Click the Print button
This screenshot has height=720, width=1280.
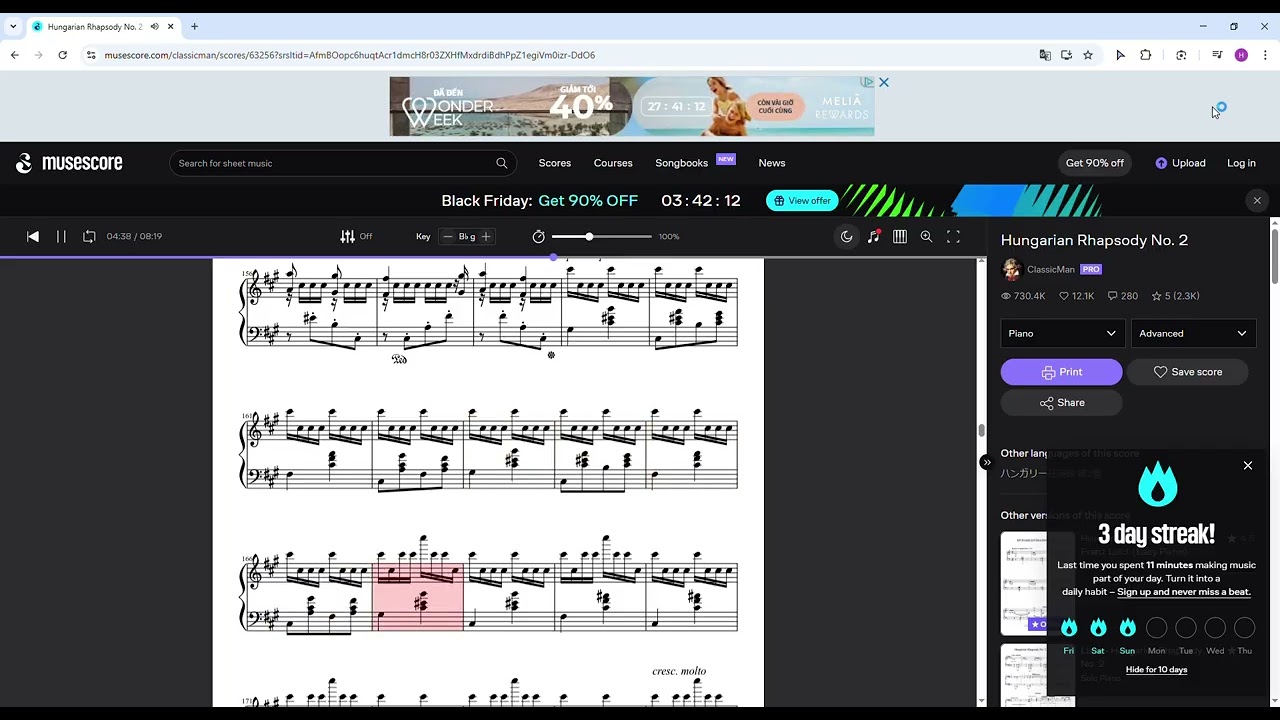click(1061, 372)
